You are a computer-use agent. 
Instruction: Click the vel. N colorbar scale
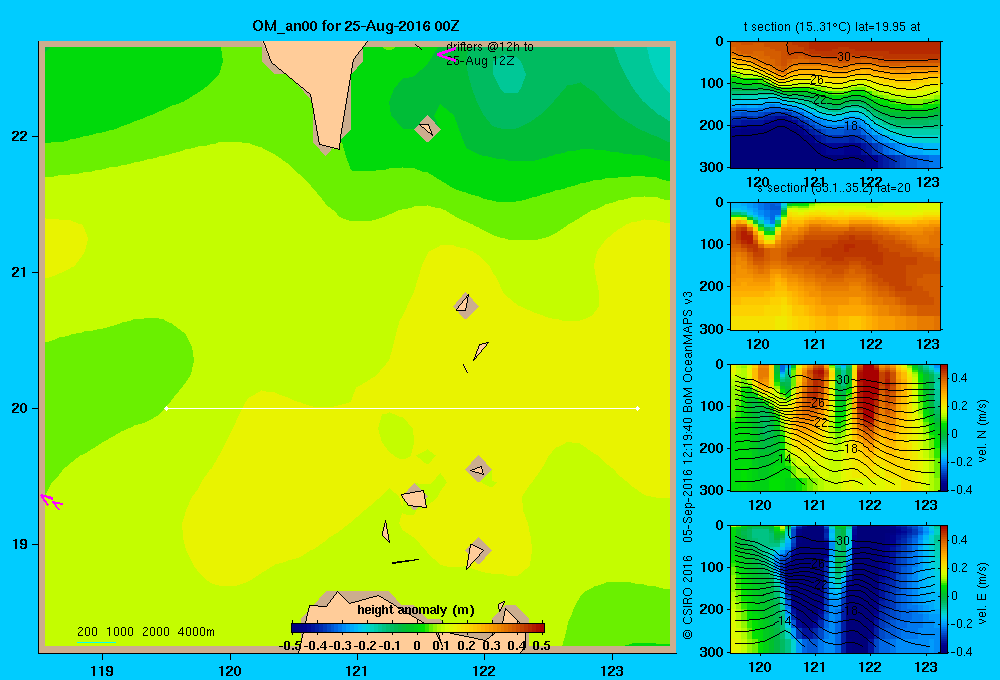[945, 427]
